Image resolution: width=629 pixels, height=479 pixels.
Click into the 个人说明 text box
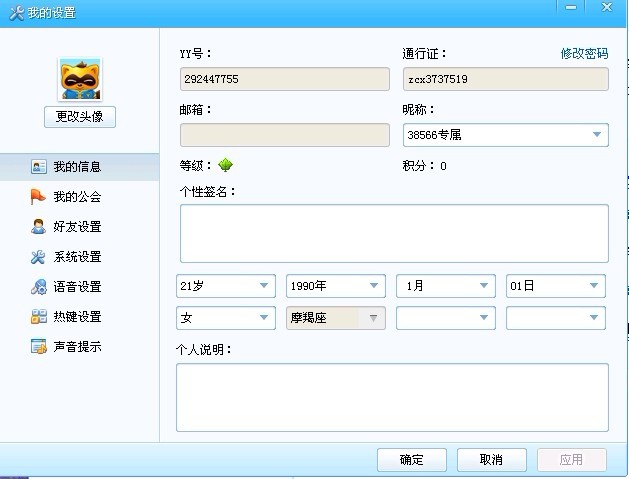click(x=392, y=398)
